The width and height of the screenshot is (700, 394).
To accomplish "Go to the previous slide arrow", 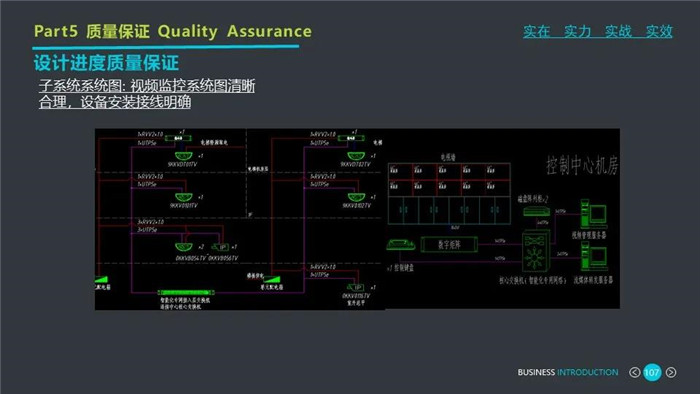I will point(634,372).
